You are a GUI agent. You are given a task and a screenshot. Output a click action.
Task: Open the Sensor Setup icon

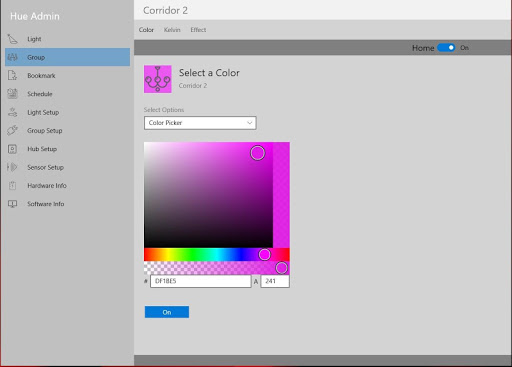(x=12, y=167)
